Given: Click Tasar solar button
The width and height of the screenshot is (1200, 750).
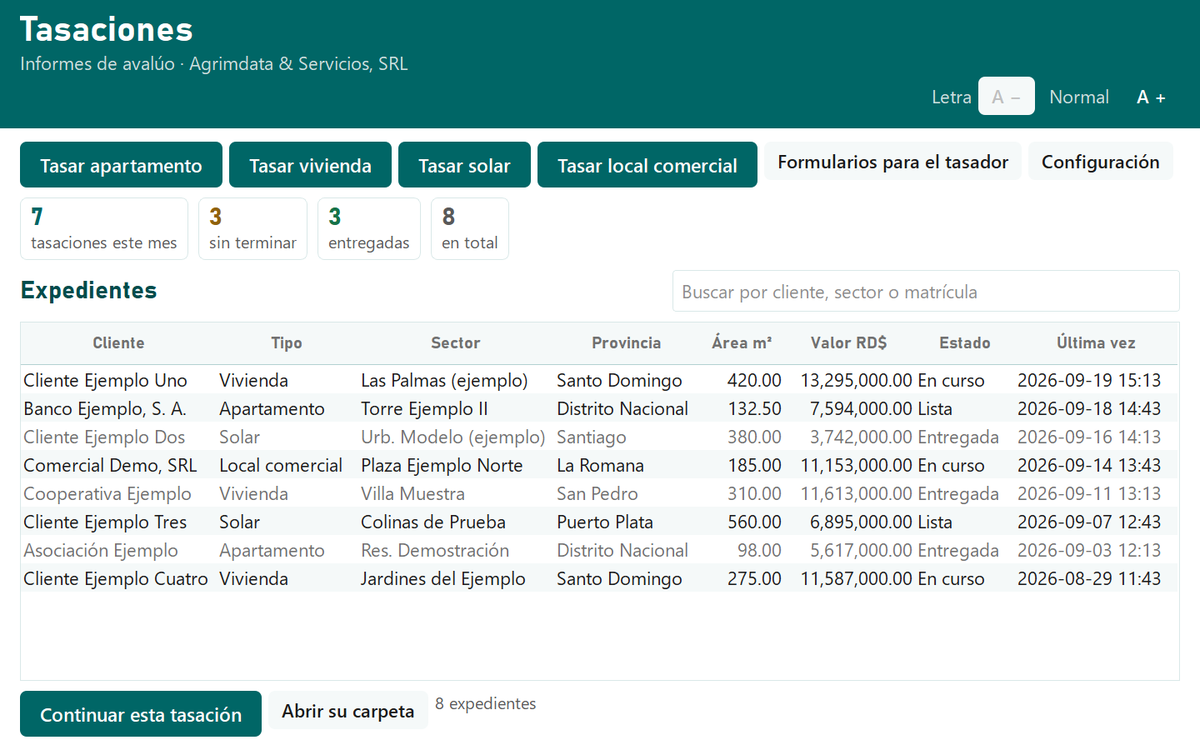Looking at the screenshot, I should coord(464,165).
